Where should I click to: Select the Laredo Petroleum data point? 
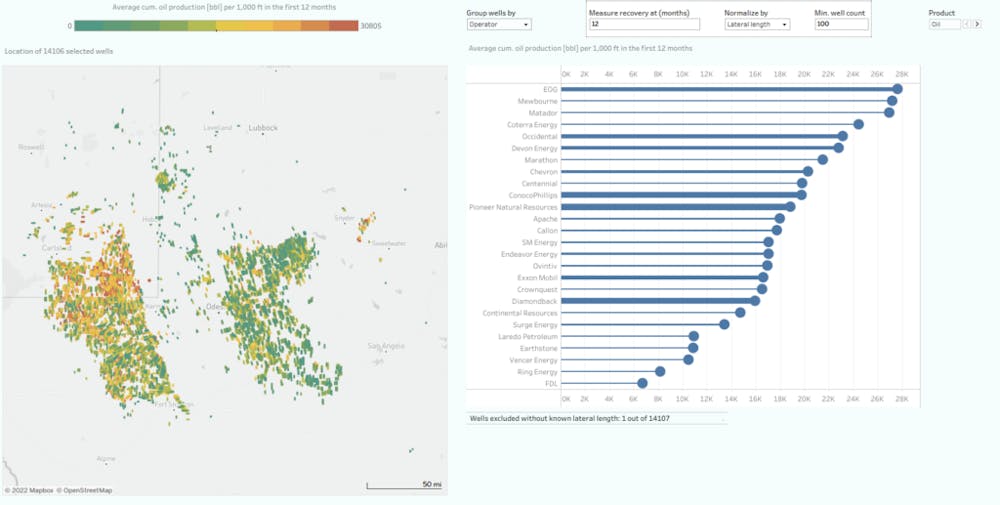pos(694,336)
